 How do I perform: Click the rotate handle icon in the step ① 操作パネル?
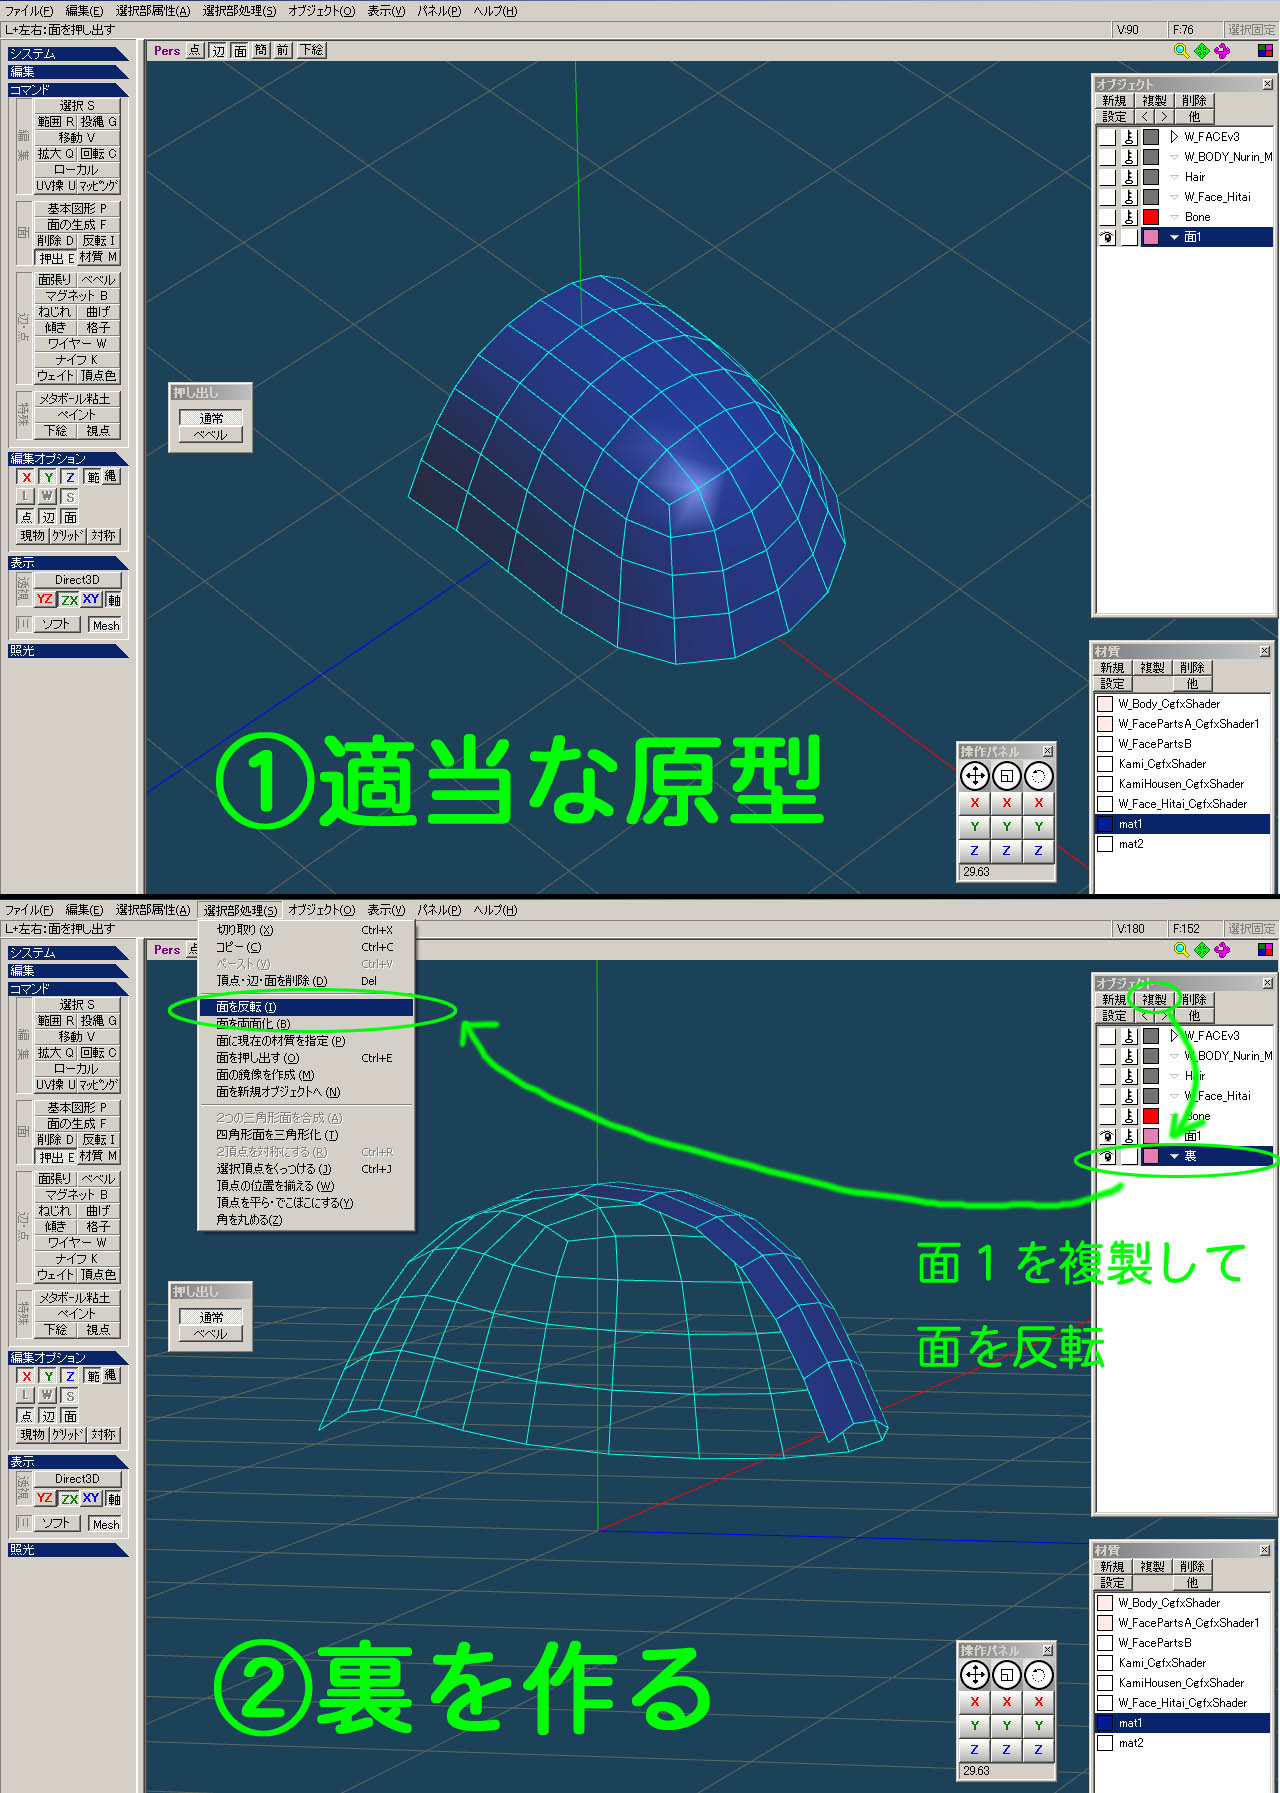tap(1039, 775)
